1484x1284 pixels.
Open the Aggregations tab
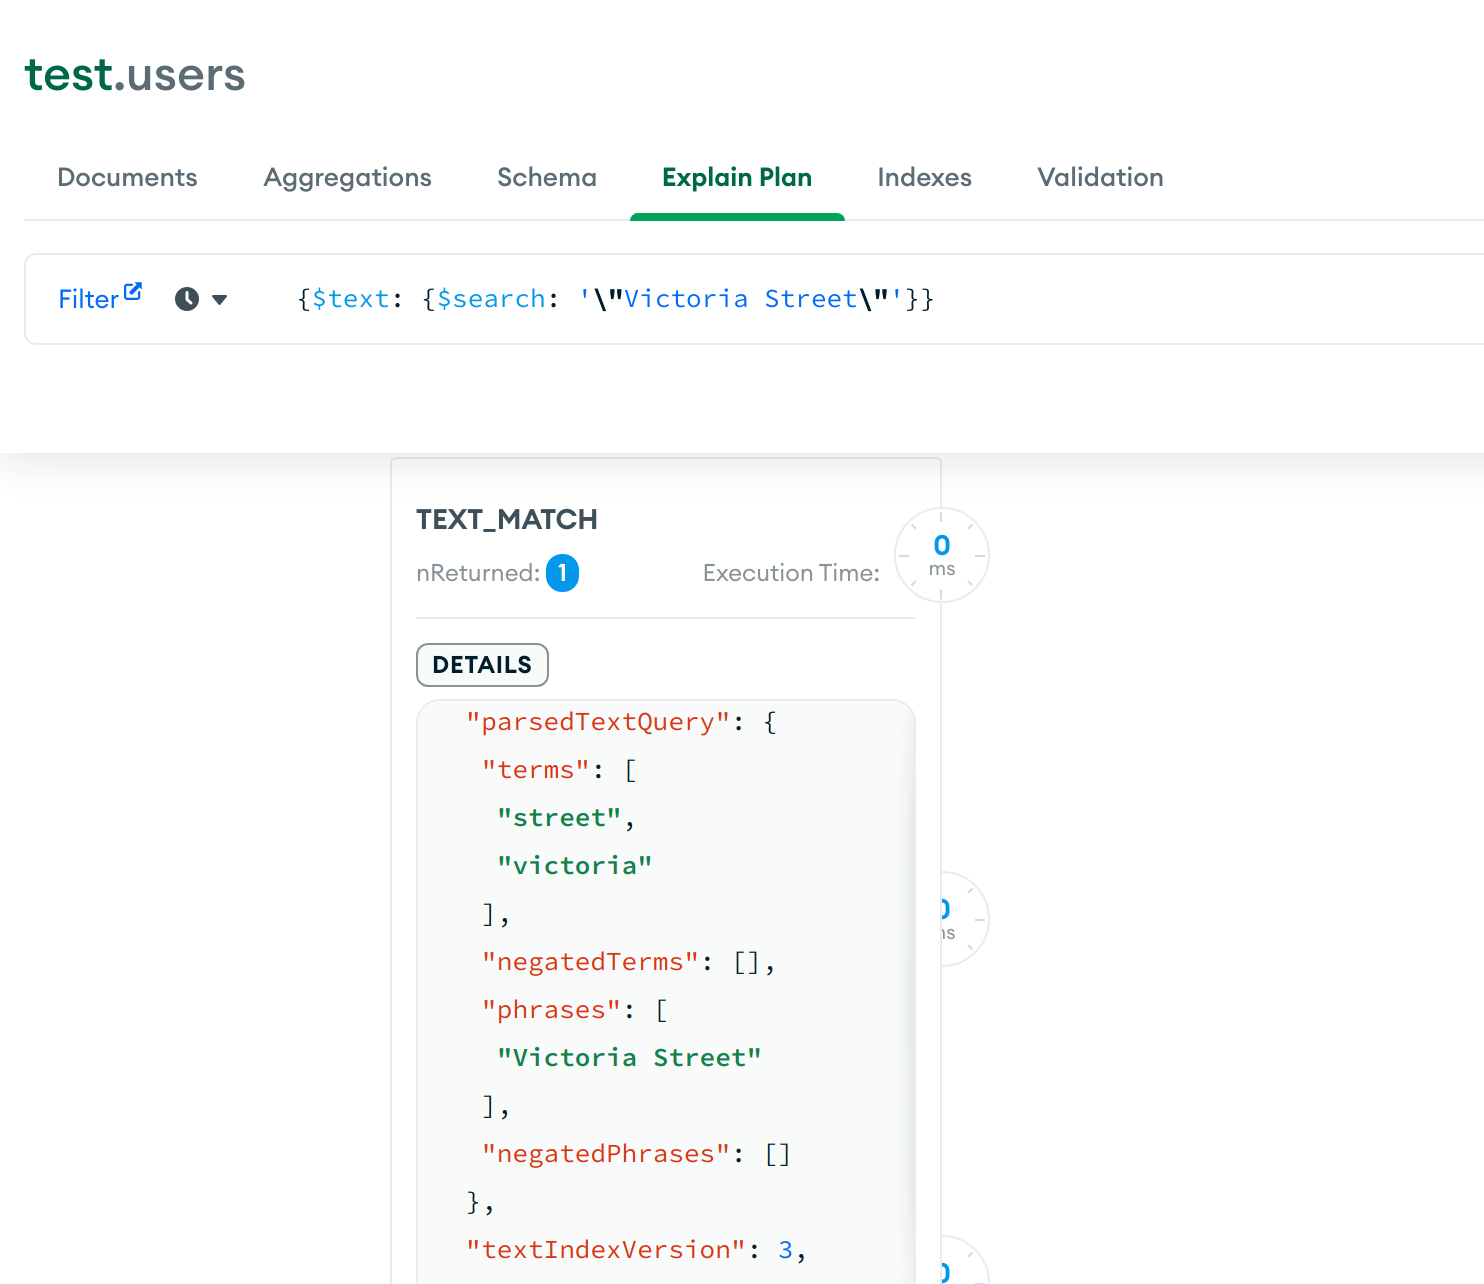click(347, 177)
